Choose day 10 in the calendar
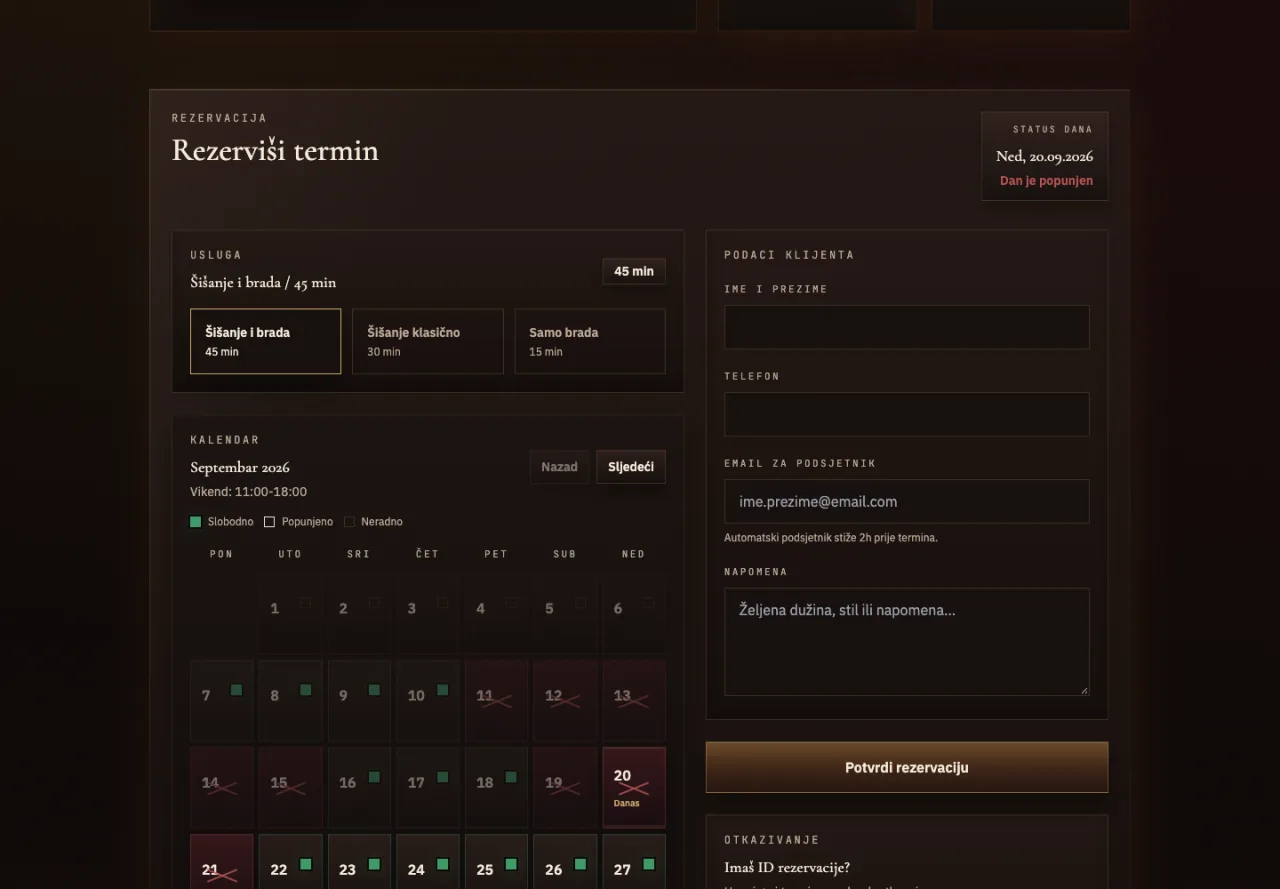 point(428,700)
